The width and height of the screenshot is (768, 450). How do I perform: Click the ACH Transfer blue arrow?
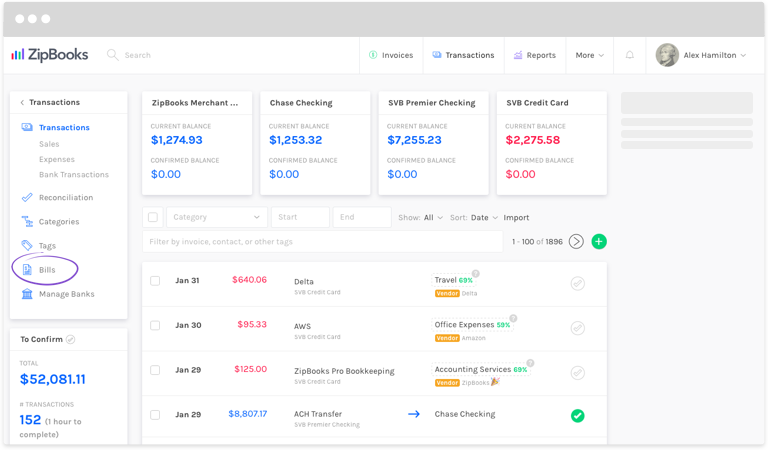[x=414, y=414]
